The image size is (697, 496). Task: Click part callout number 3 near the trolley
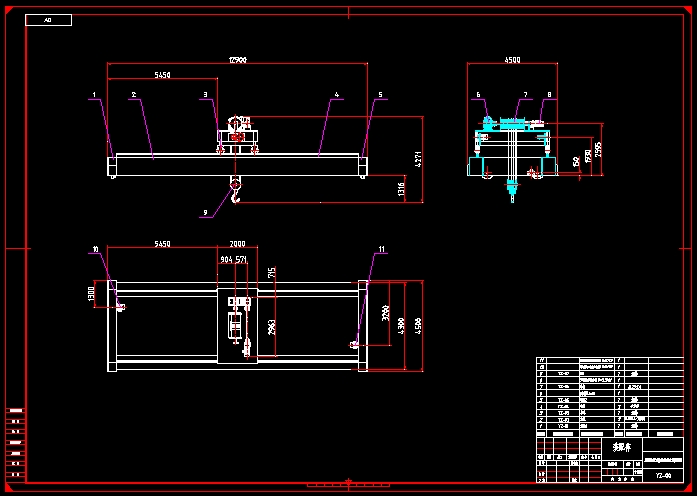(206, 96)
